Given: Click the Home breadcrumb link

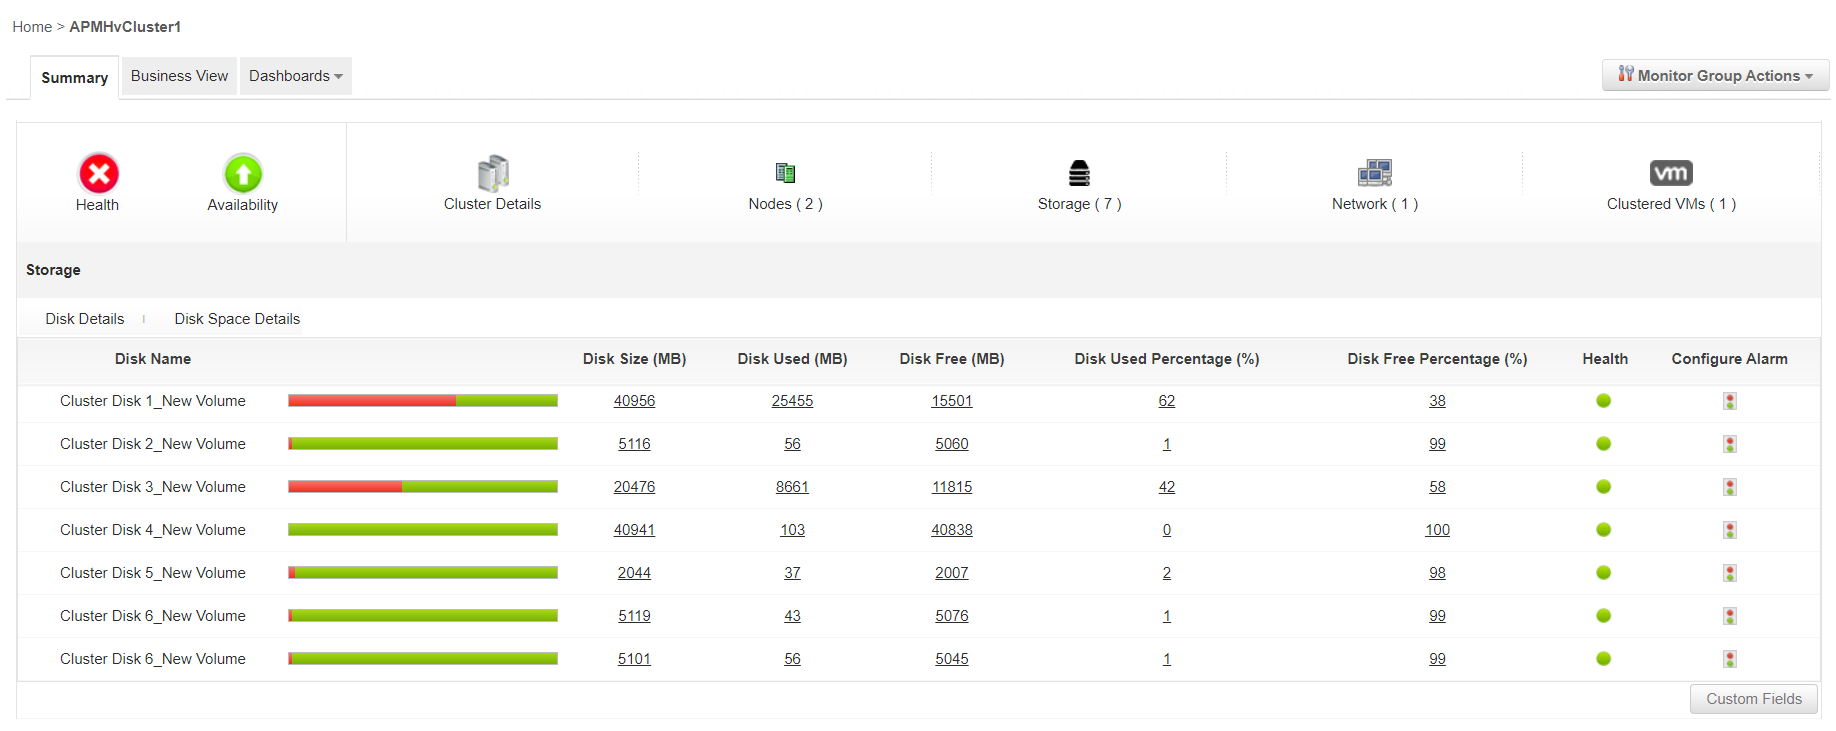Looking at the screenshot, I should pyautogui.click(x=32, y=27).
